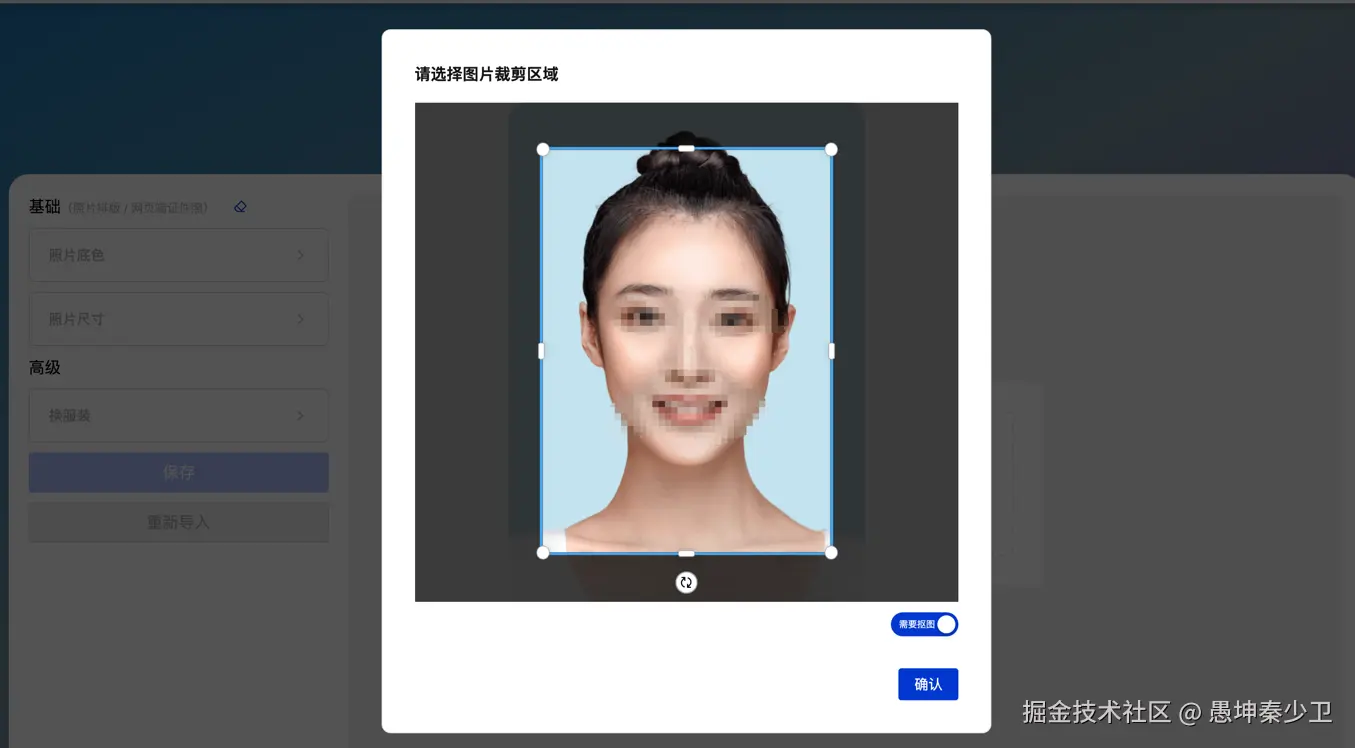Click the 重新导入 button
Screen dimensions: 1355x748
(x=178, y=522)
